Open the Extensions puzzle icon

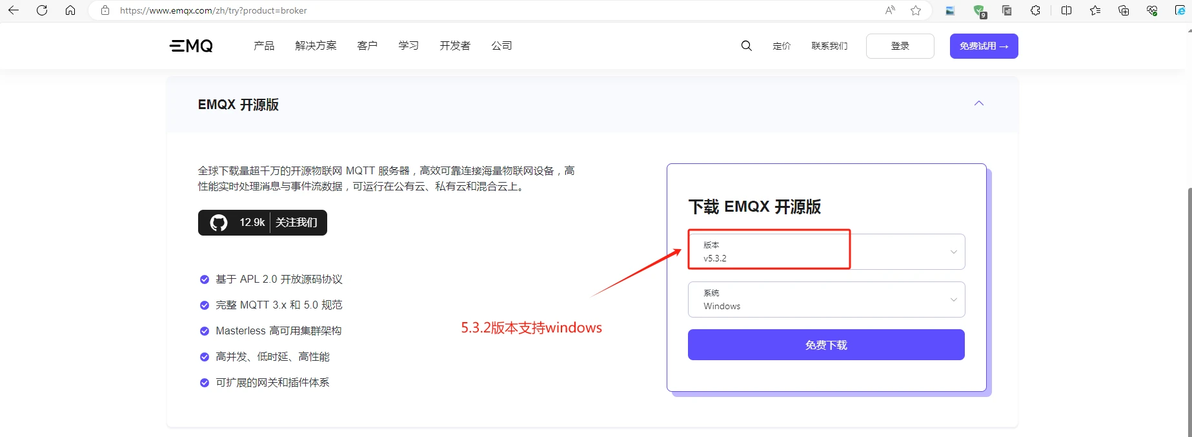[1035, 11]
